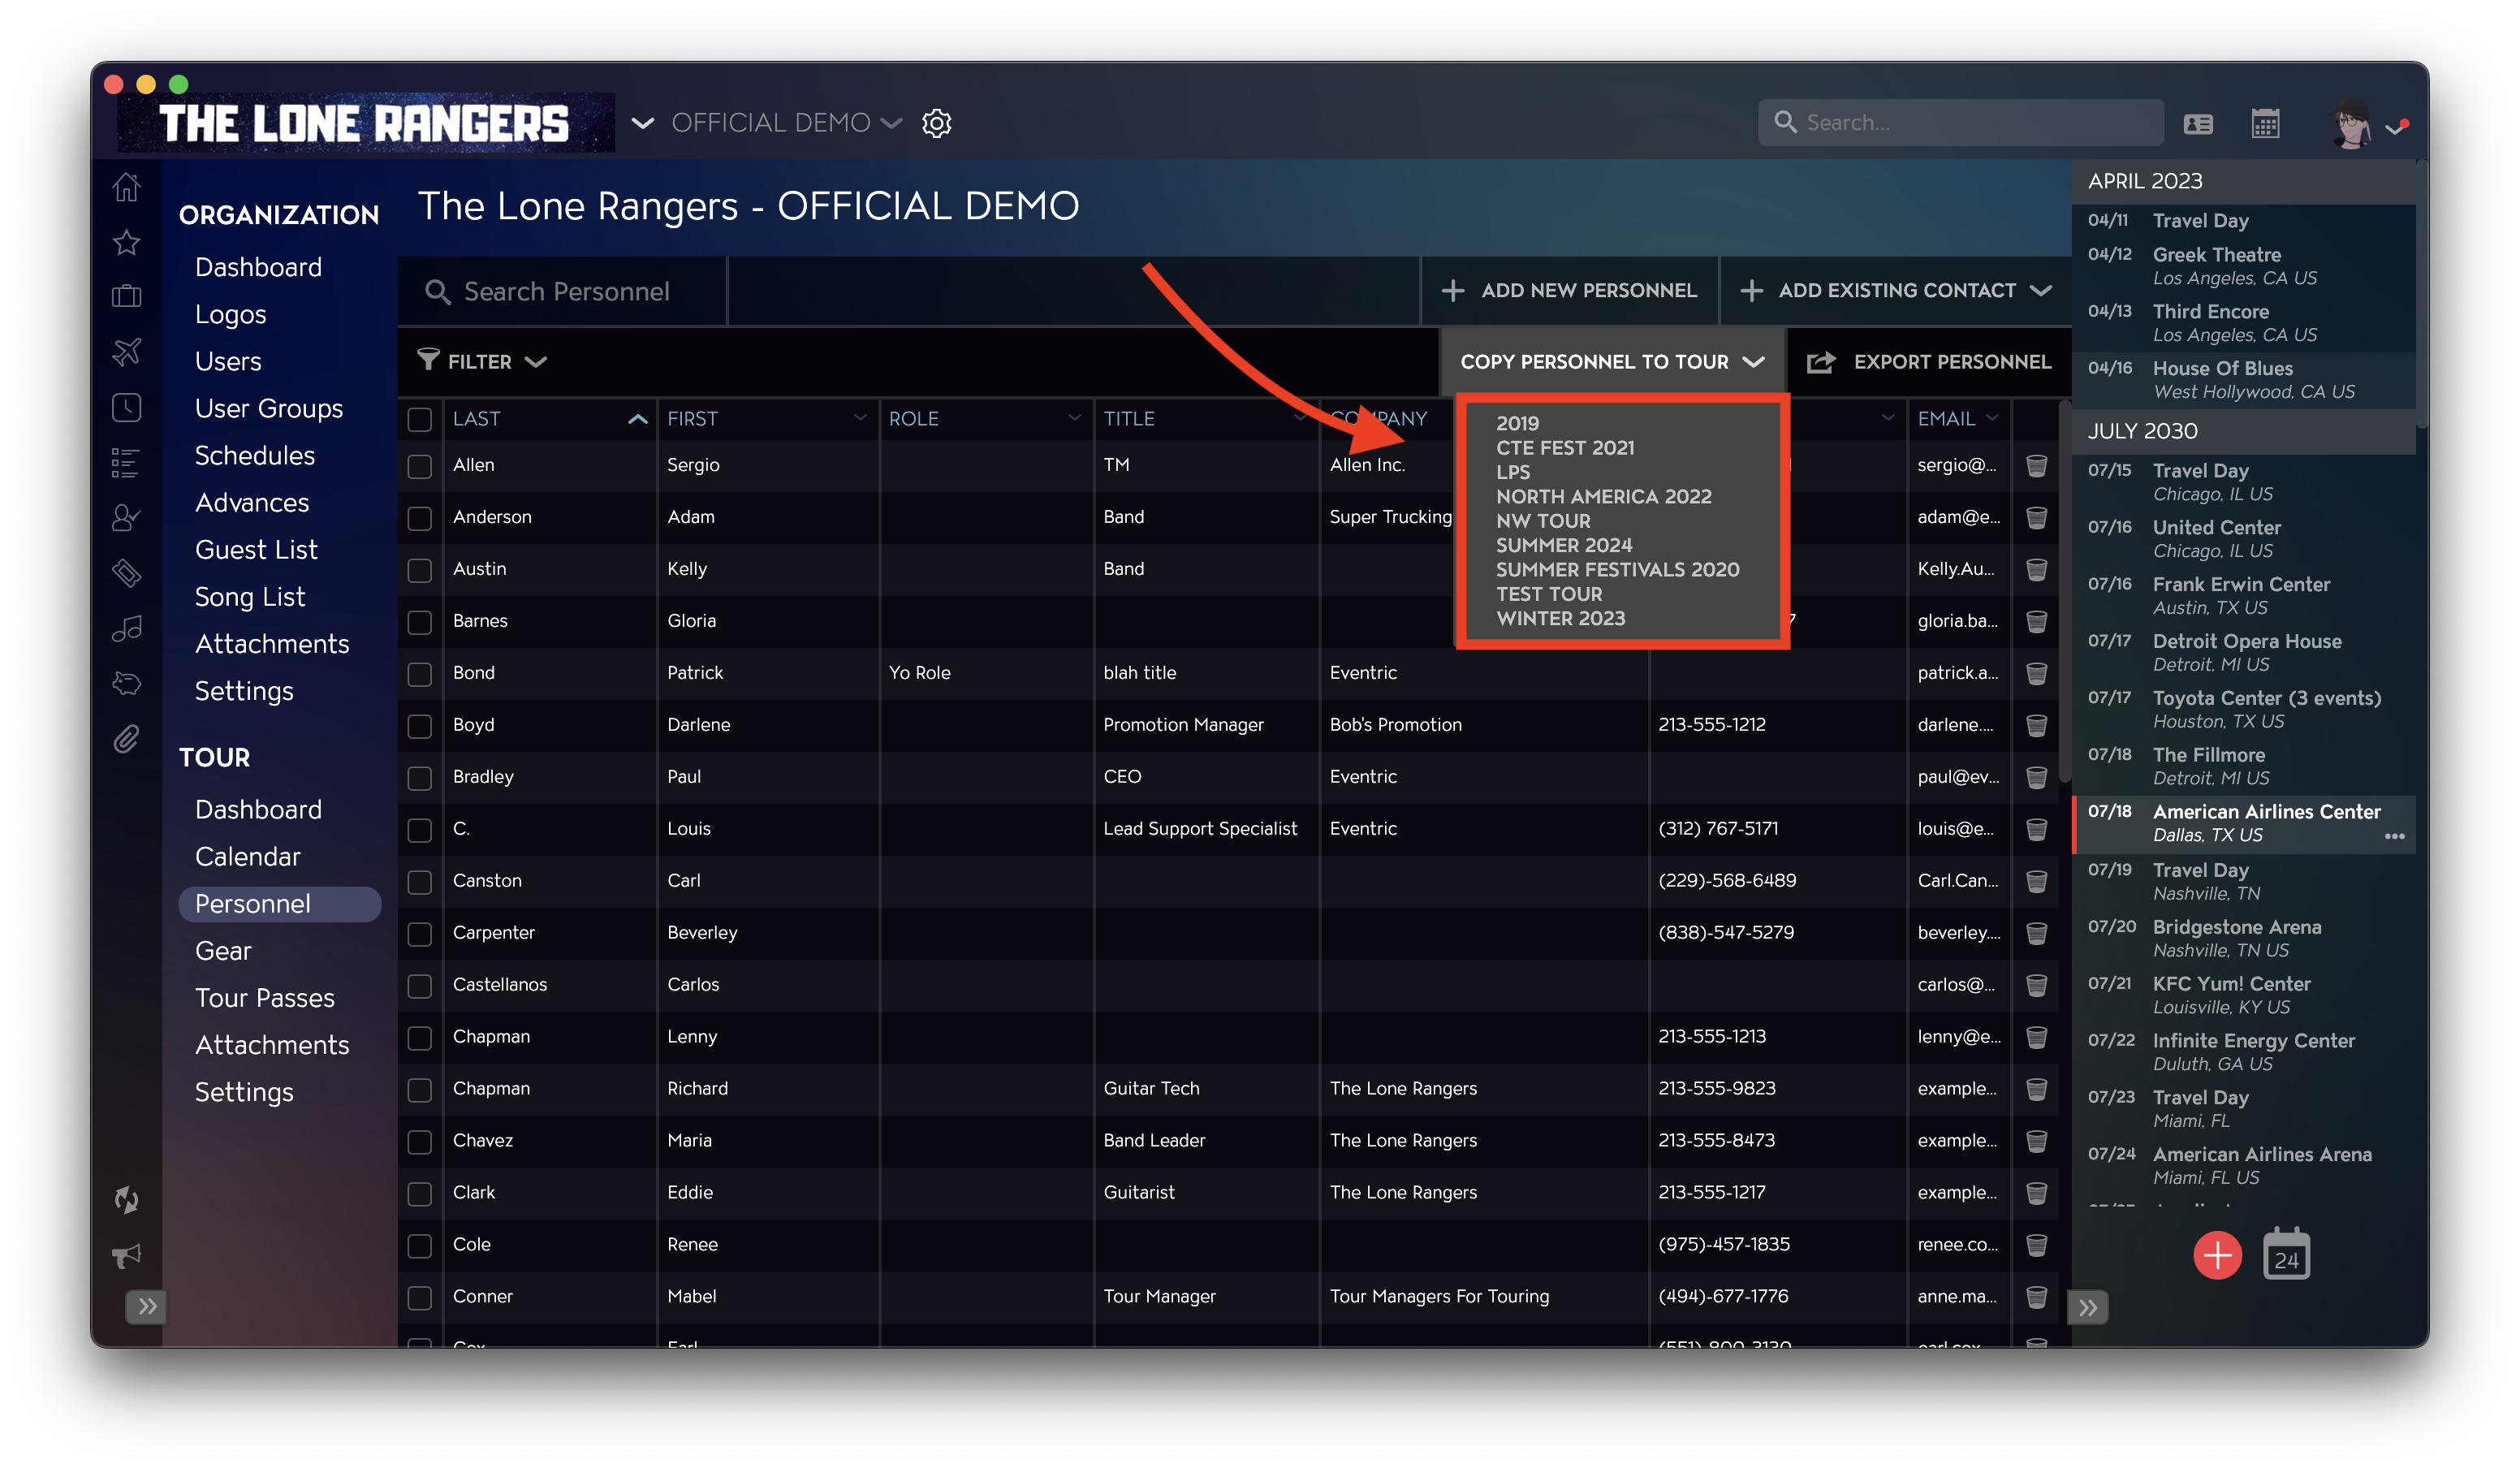Check the box for Austin Kelly
This screenshot has width=2520, height=1468.
pos(420,570)
